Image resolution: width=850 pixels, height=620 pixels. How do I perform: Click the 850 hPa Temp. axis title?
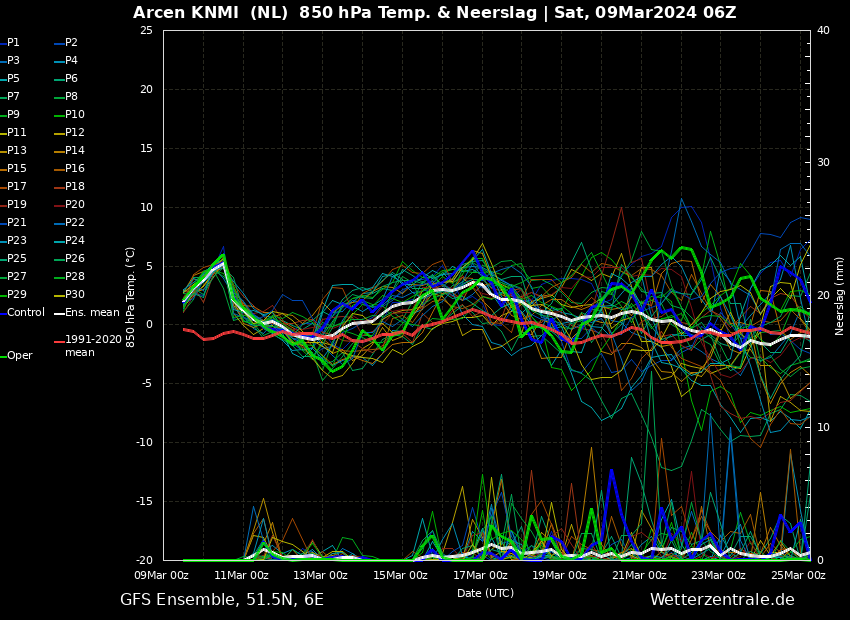[130, 297]
